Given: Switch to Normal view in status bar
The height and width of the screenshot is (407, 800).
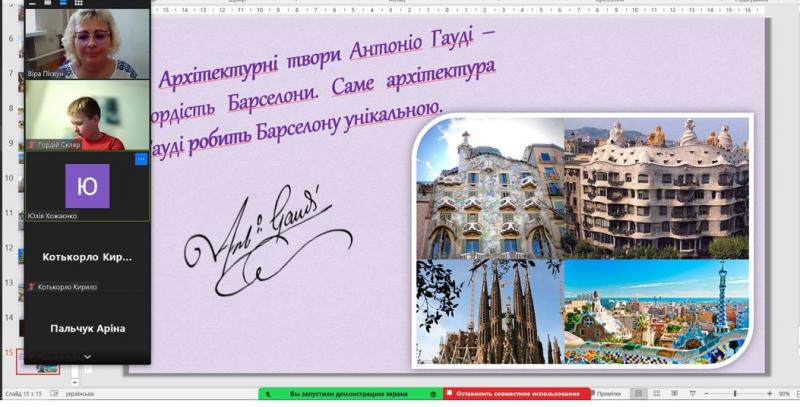Looking at the screenshot, I should [638, 394].
